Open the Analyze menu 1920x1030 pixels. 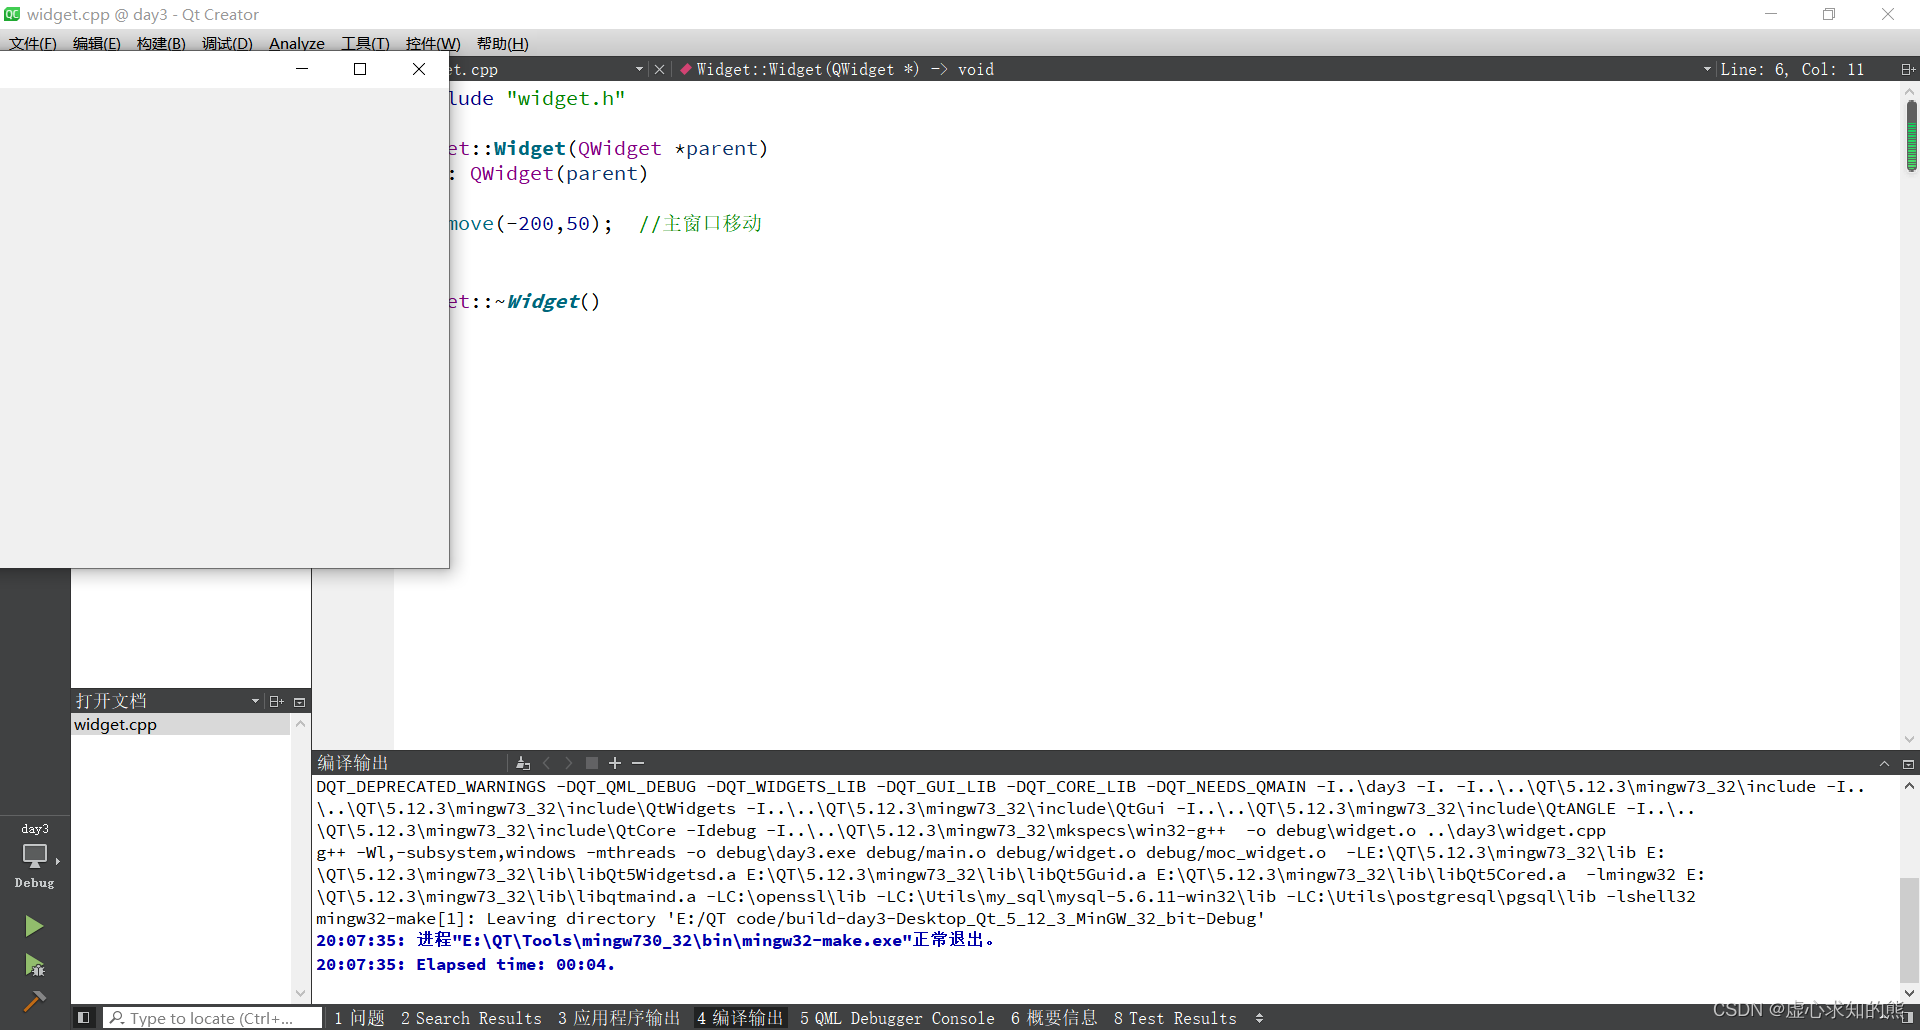(297, 43)
